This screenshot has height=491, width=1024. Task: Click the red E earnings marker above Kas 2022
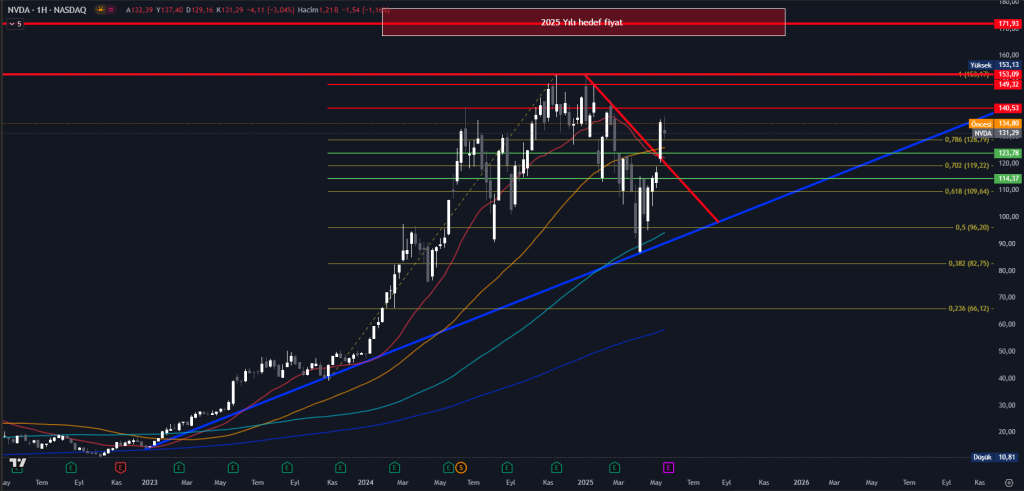point(120,467)
